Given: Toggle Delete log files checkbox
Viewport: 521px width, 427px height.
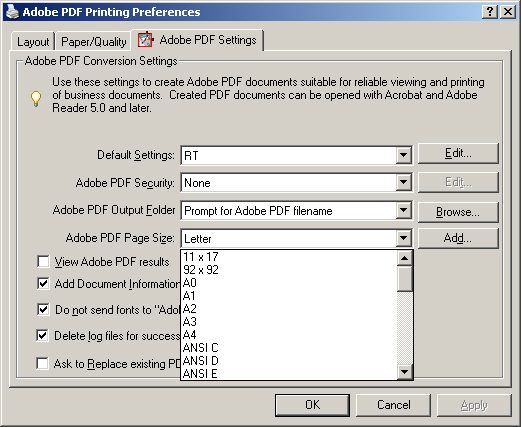Looking at the screenshot, I should click(43, 335).
